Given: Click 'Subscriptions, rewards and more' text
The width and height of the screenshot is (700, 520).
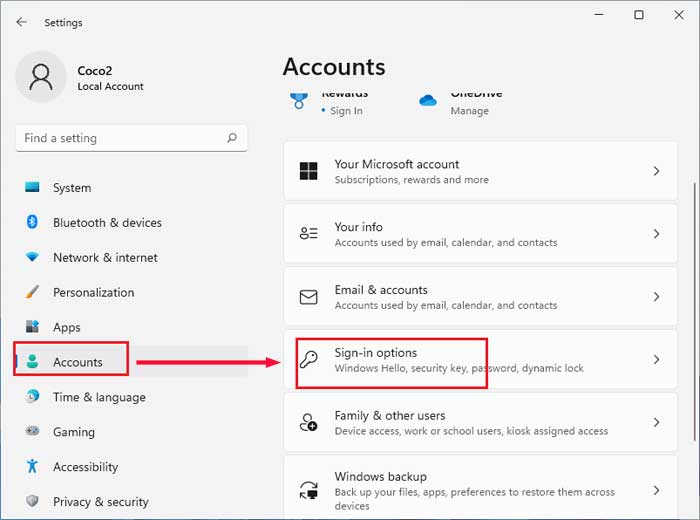Looking at the screenshot, I should 412,179.
